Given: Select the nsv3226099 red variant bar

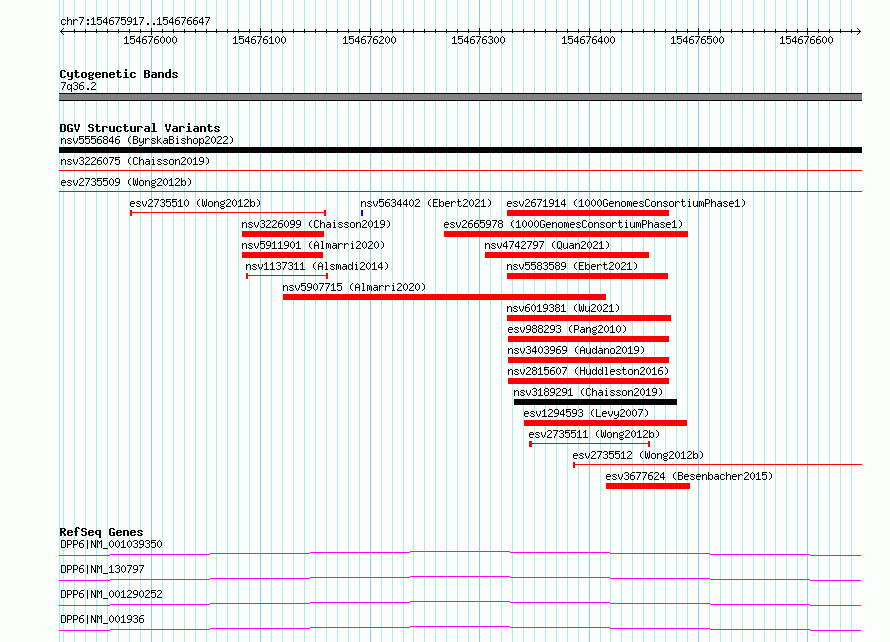Looking at the screenshot, I should click(x=283, y=234).
